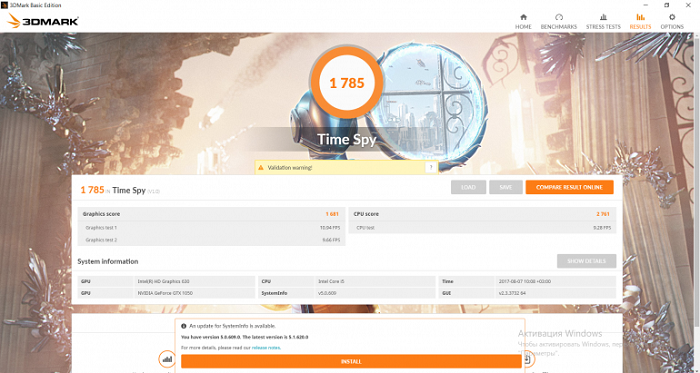
Task: Select the Results chart icon
Action: (640, 17)
